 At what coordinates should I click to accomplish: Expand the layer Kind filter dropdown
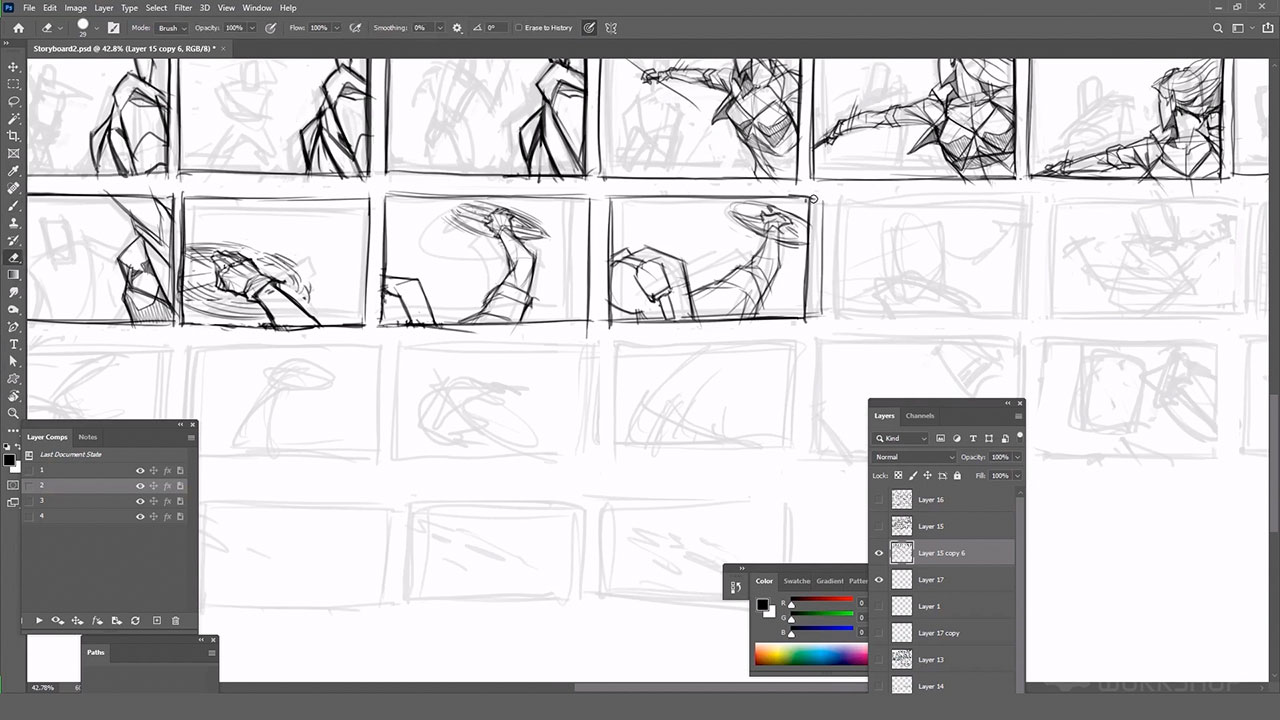pyautogui.click(x=901, y=439)
